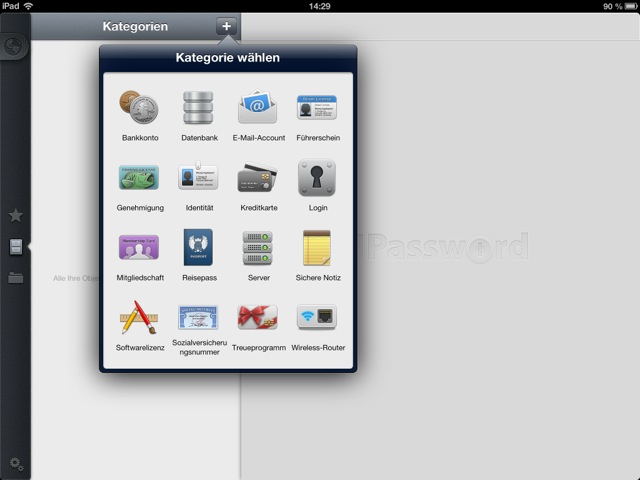Pick the Treueprogramm gift card icon
Image resolution: width=640 pixels, height=480 pixels.
258,317
